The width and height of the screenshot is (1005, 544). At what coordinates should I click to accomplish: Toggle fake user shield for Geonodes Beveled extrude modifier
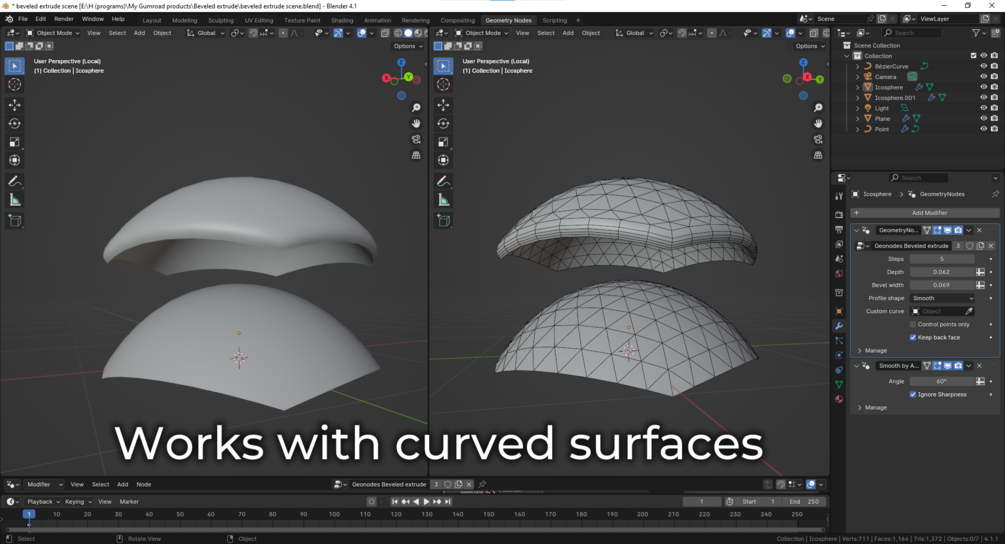(x=969, y=246)
